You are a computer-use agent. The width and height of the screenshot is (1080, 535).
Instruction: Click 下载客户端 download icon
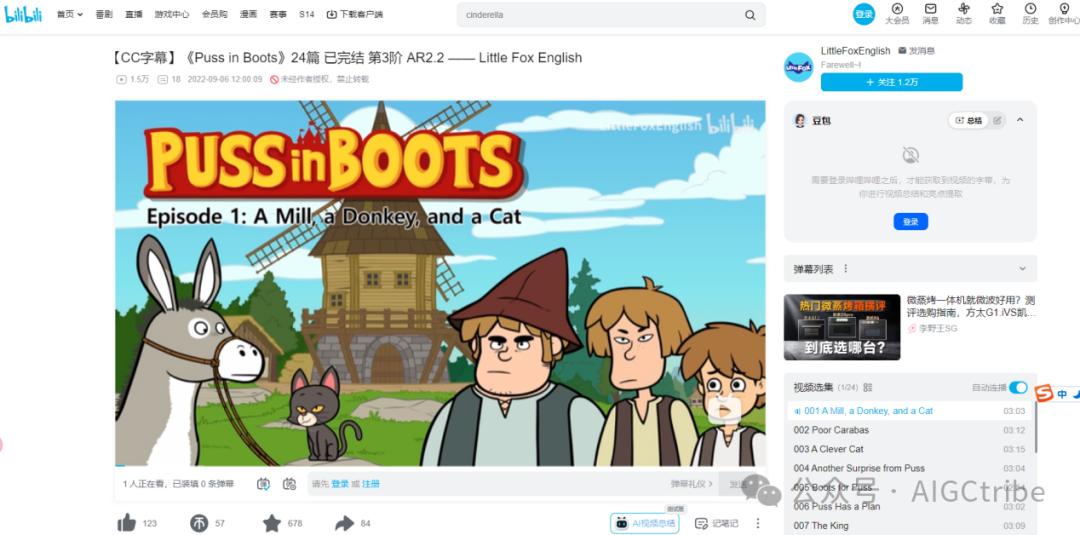[x=331, y=14]
